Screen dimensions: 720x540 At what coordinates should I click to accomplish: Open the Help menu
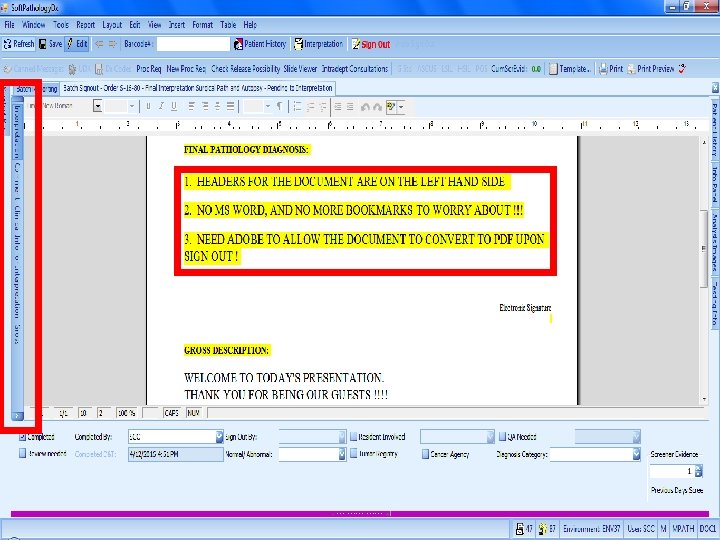click(x=250, y=25)
